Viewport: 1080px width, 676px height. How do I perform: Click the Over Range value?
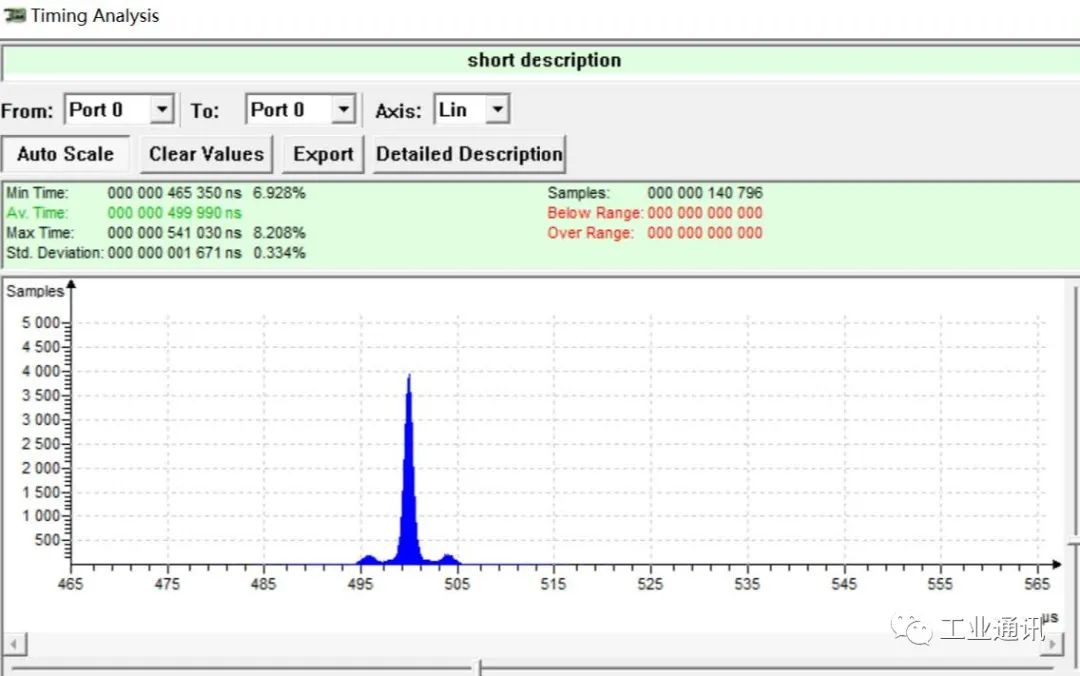(x=705, y=233)
